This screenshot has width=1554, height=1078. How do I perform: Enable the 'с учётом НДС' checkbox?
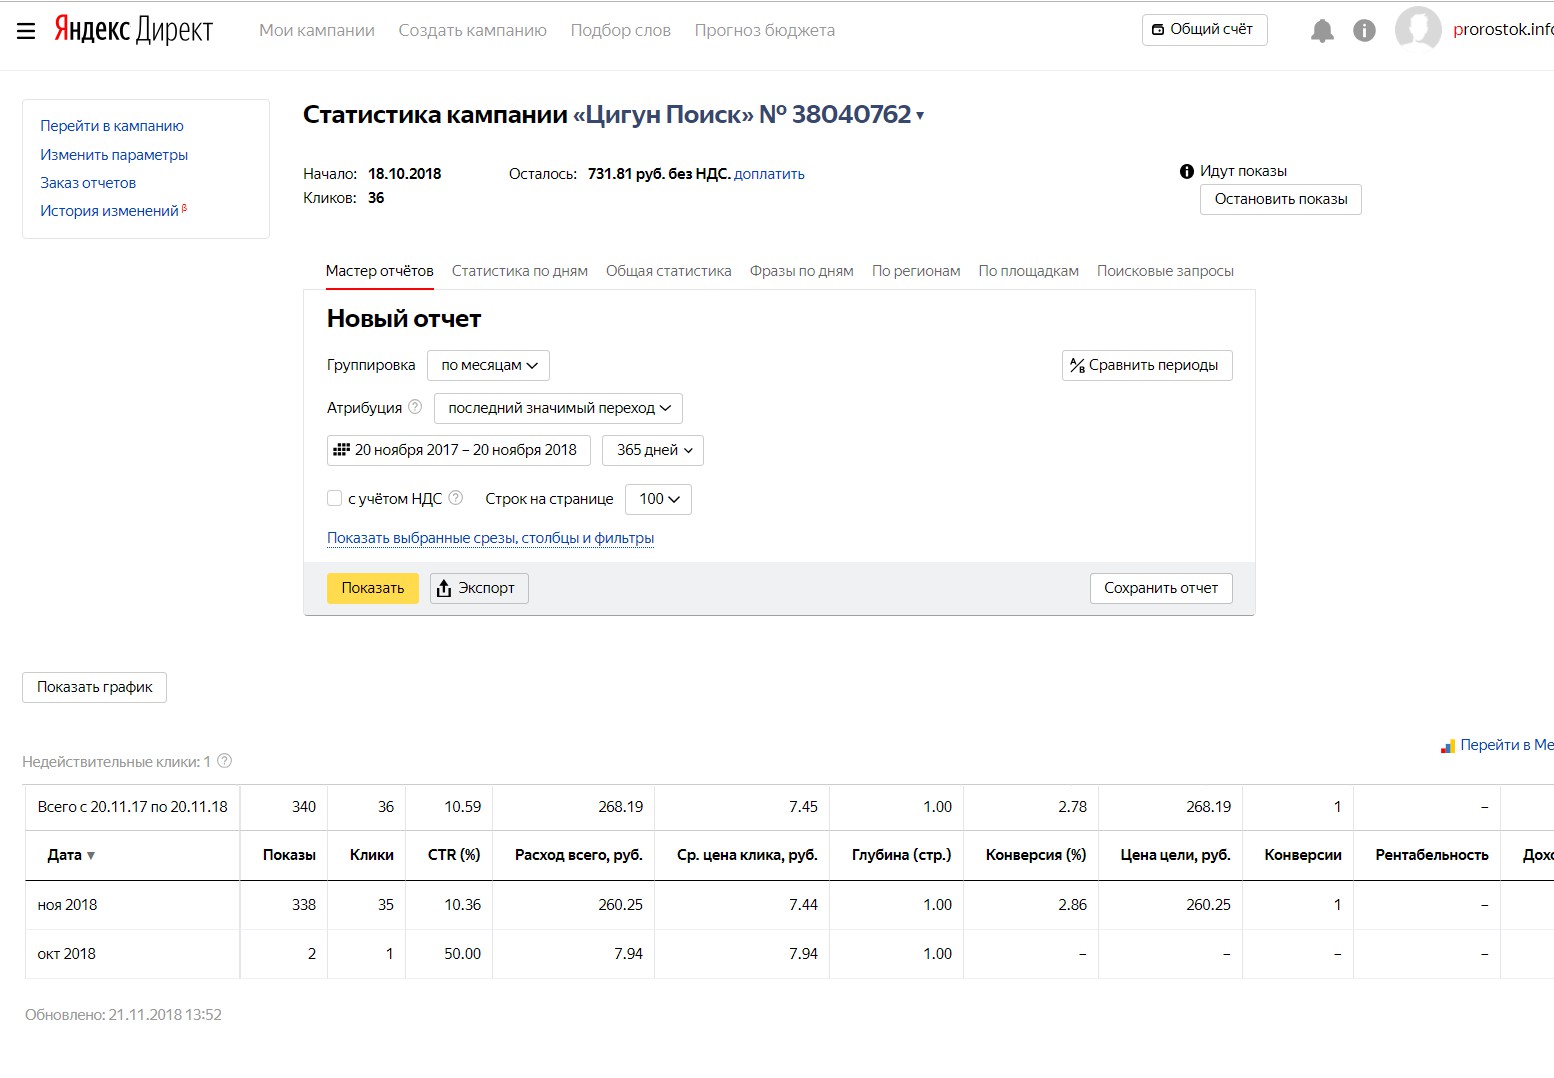pyautogui.click(x=335, y=498)
